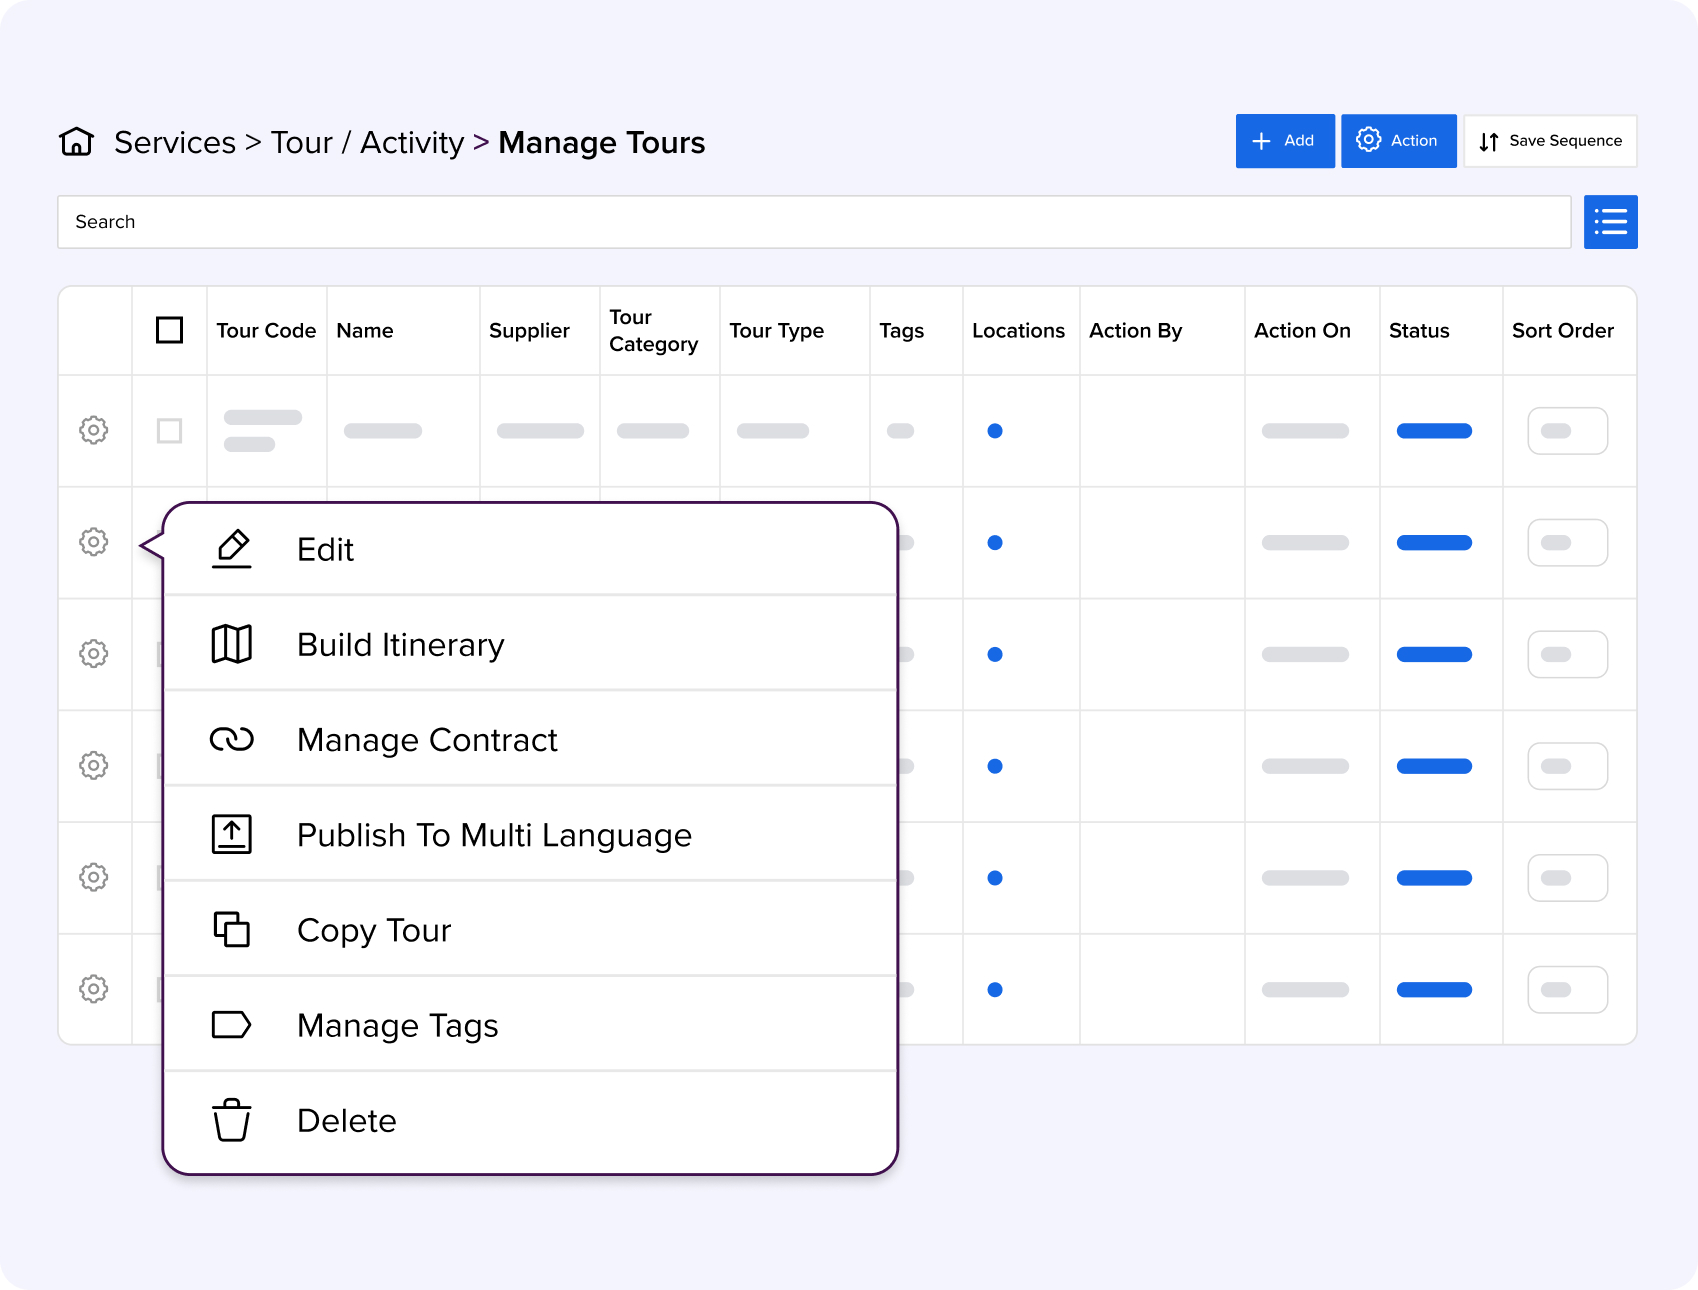Click third row blue location dot
Screen dimensions: 1698x1290
[995, 654]
